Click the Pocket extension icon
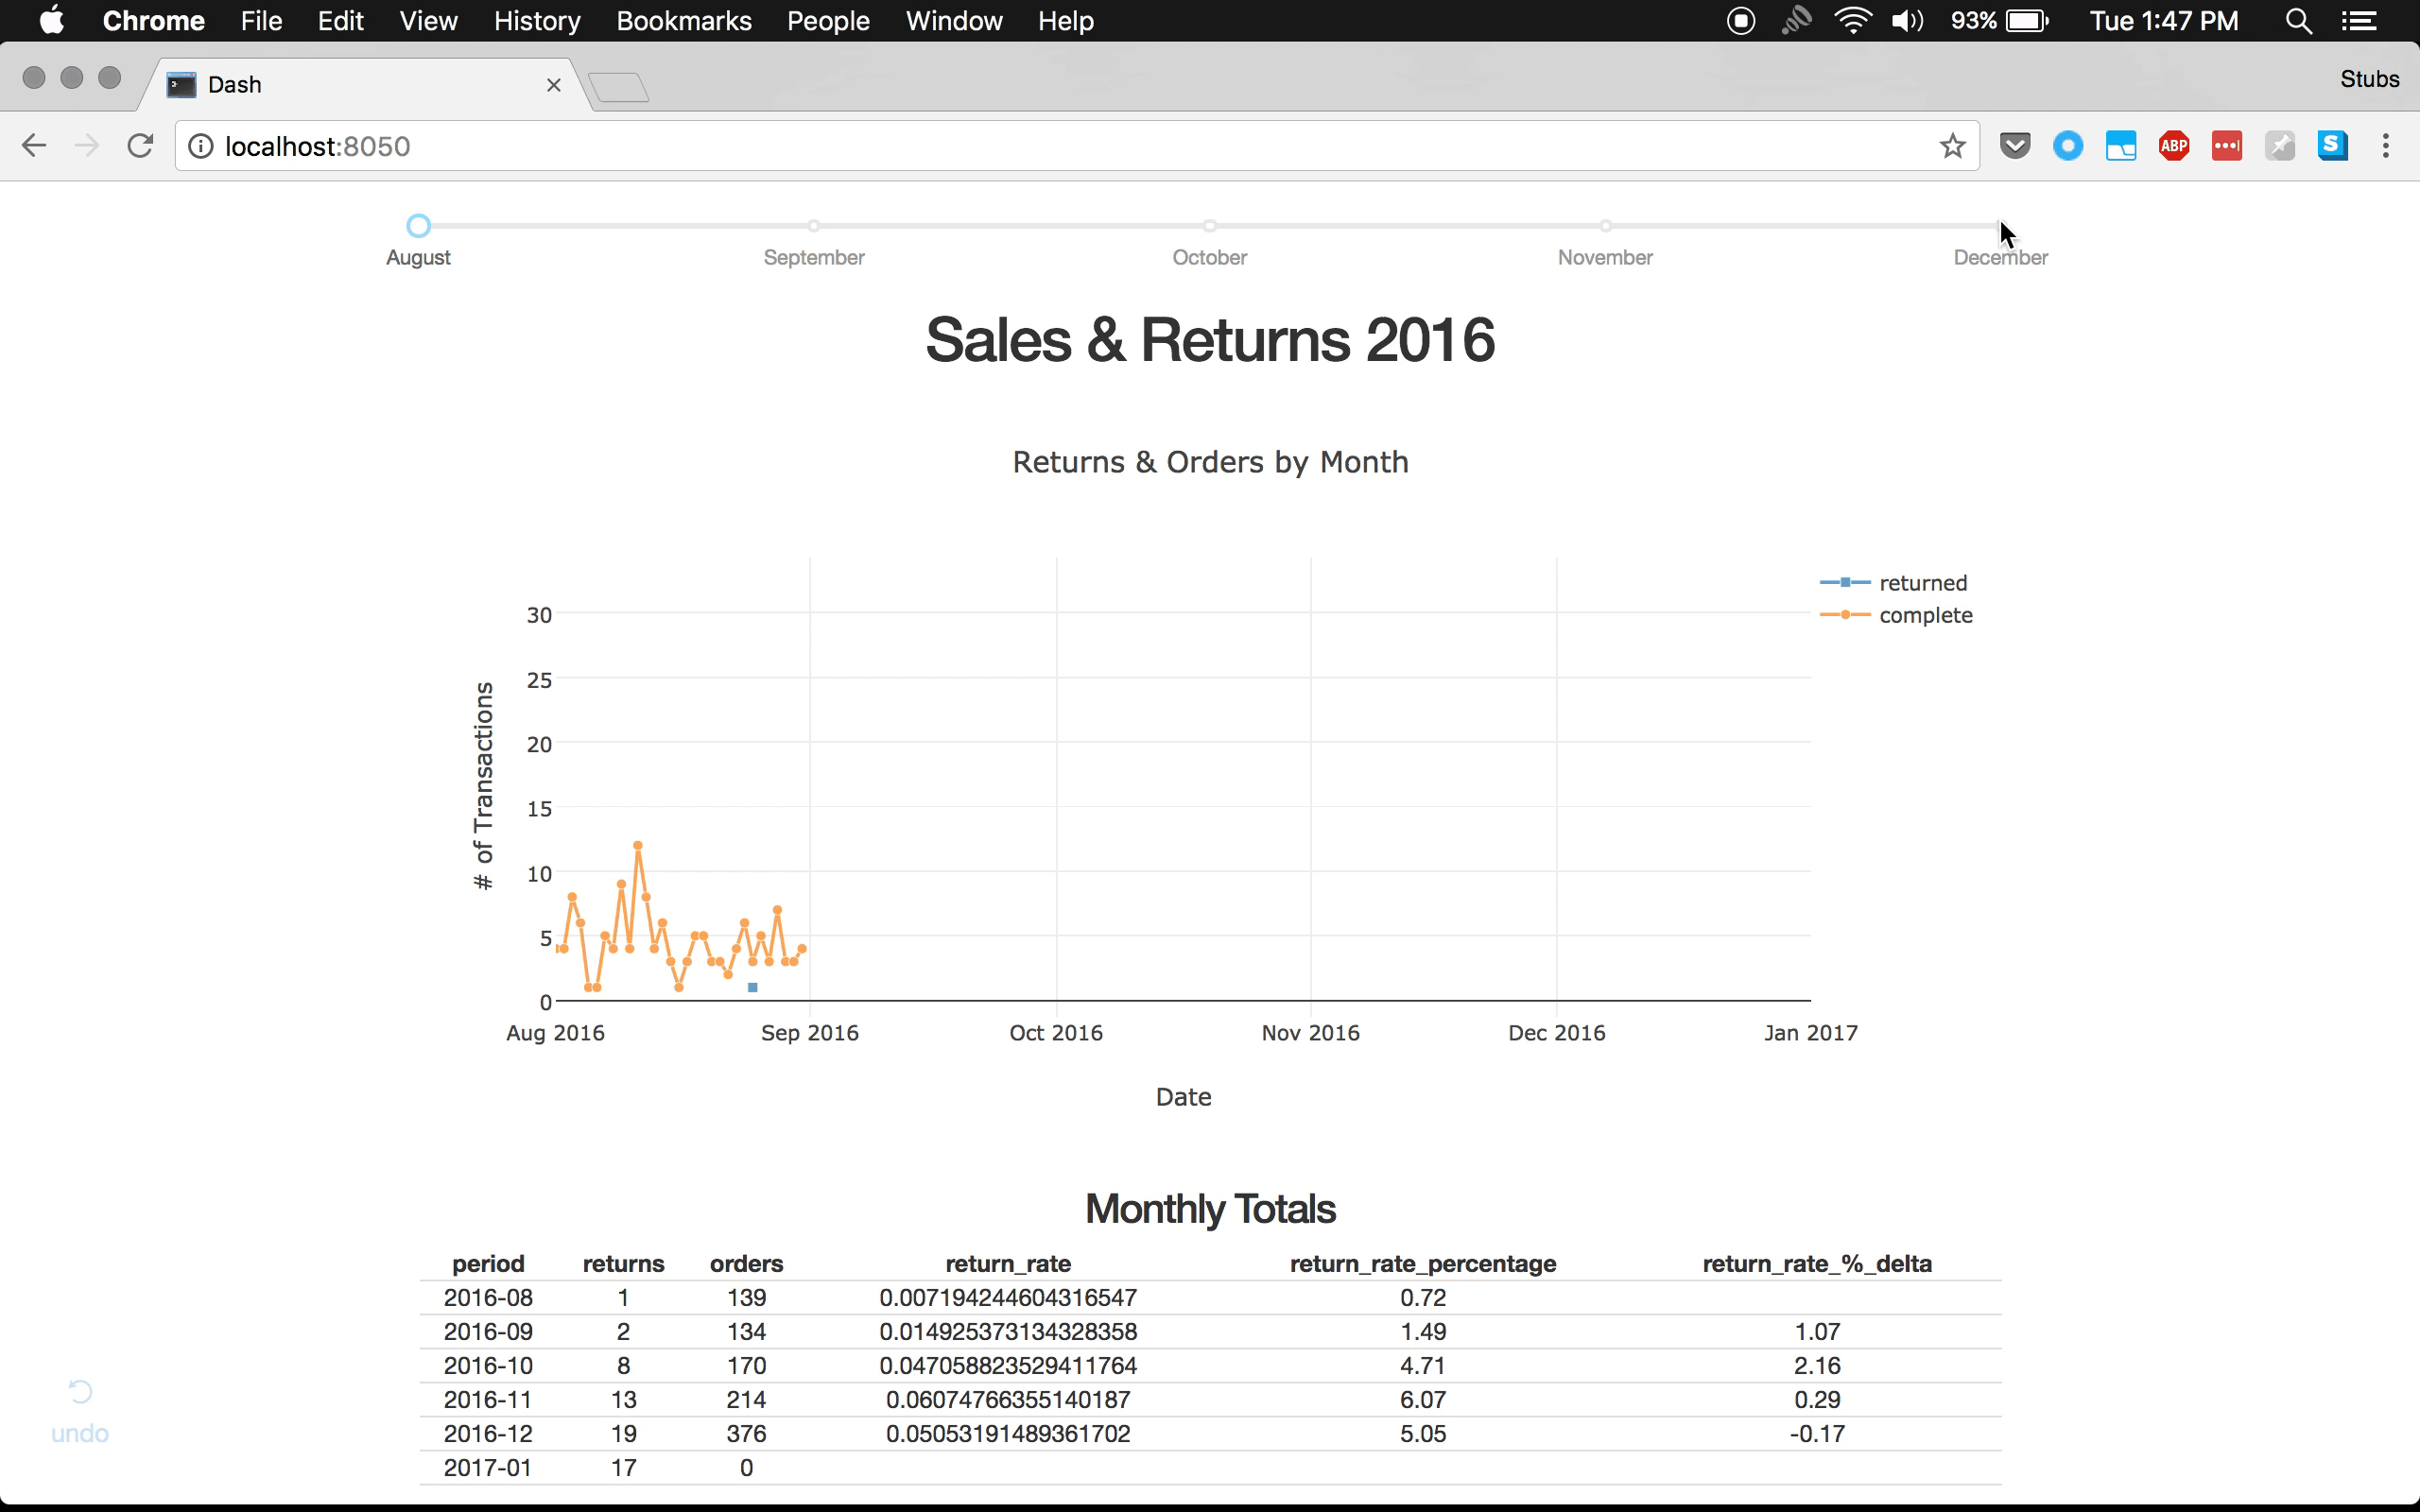This screenshot has height=1512, width=2420. point(2014,146)
